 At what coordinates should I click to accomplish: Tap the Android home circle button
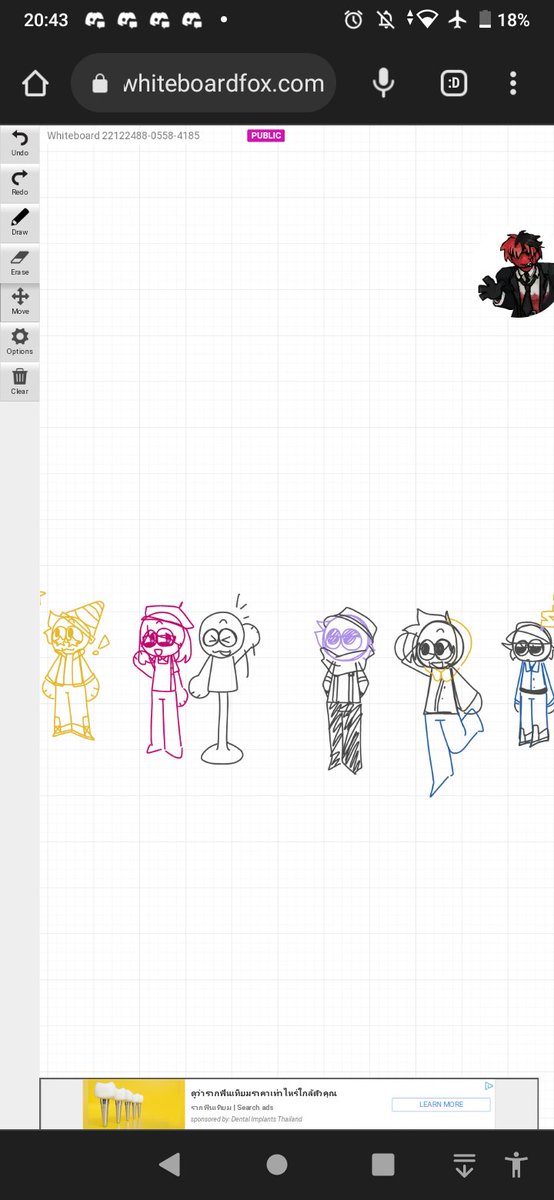277,1164
